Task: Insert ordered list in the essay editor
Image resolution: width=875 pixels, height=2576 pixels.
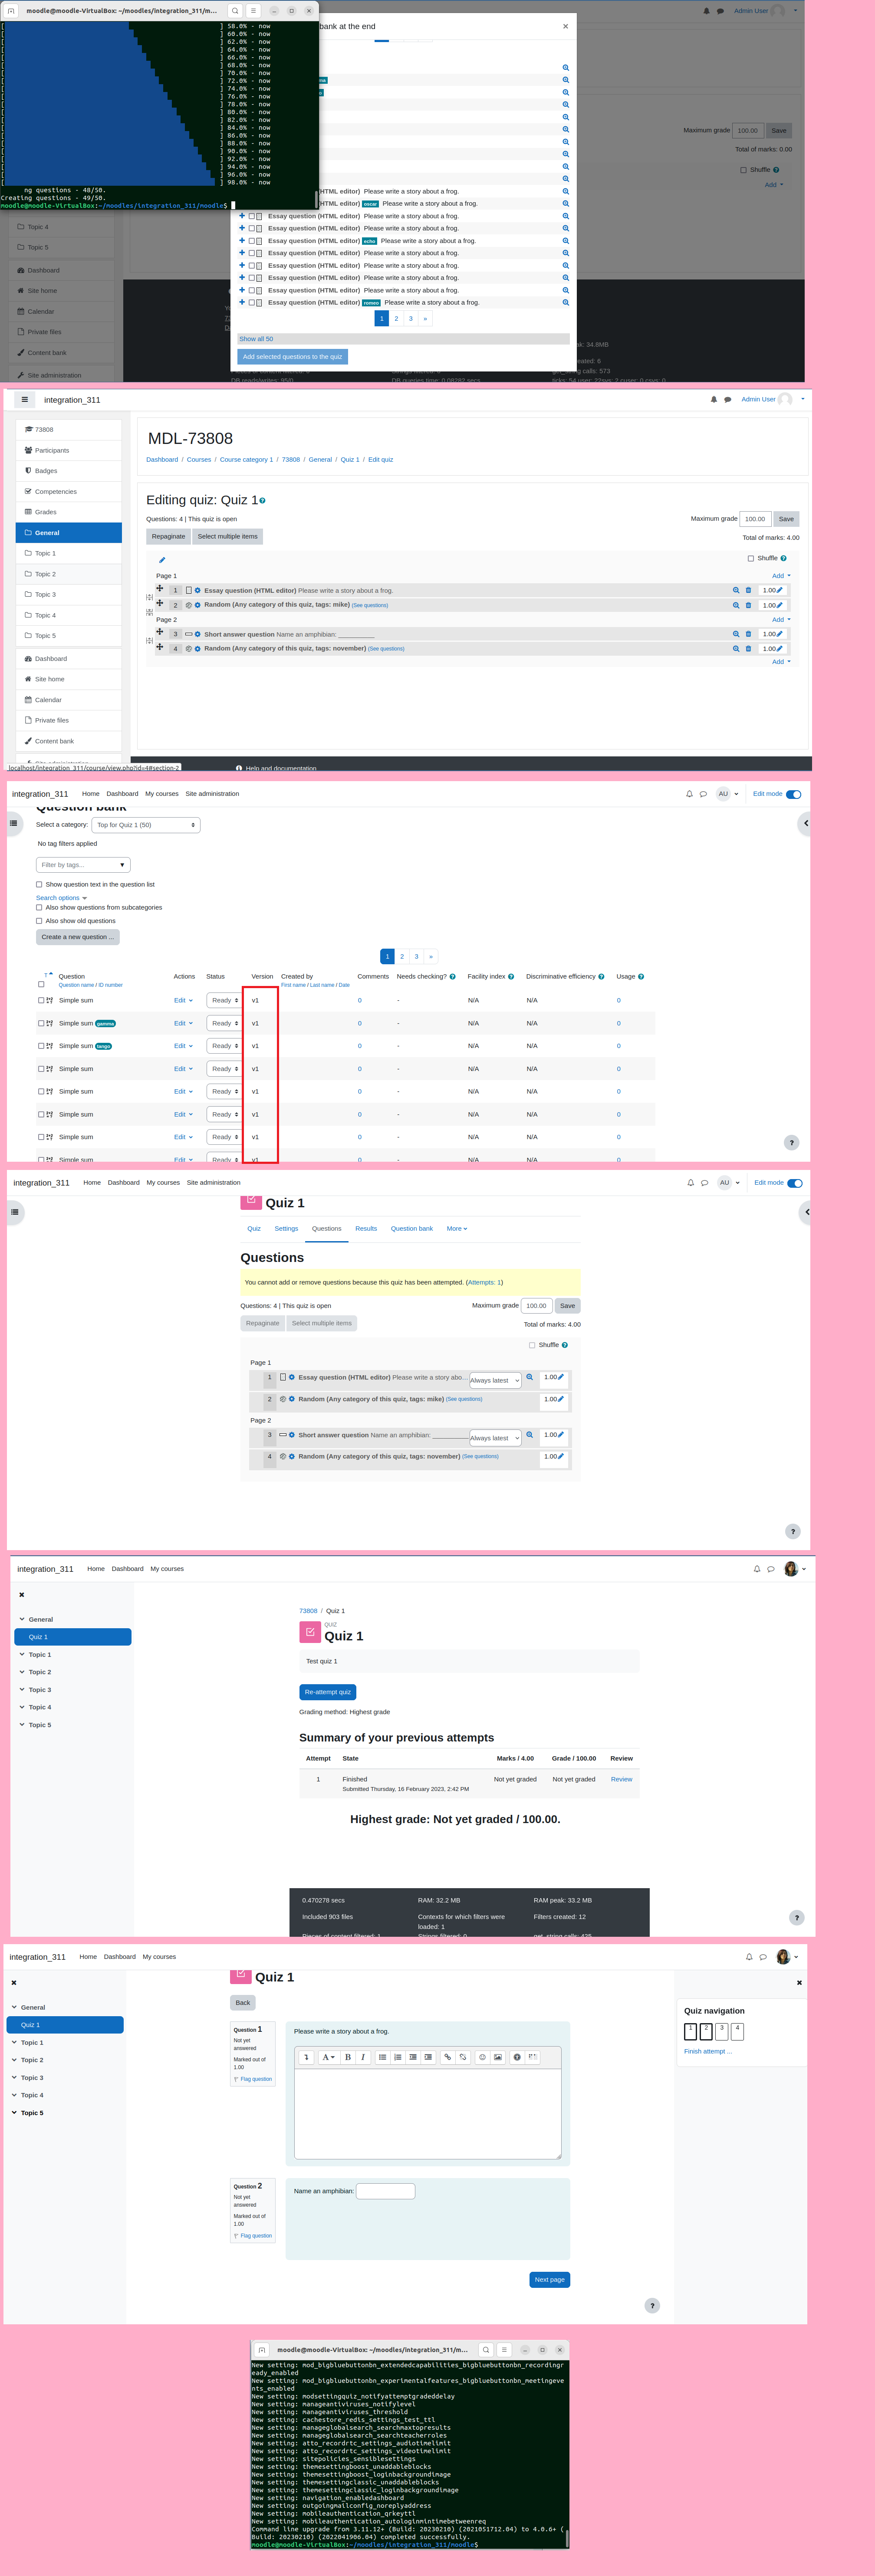Action: [398, 2057]
